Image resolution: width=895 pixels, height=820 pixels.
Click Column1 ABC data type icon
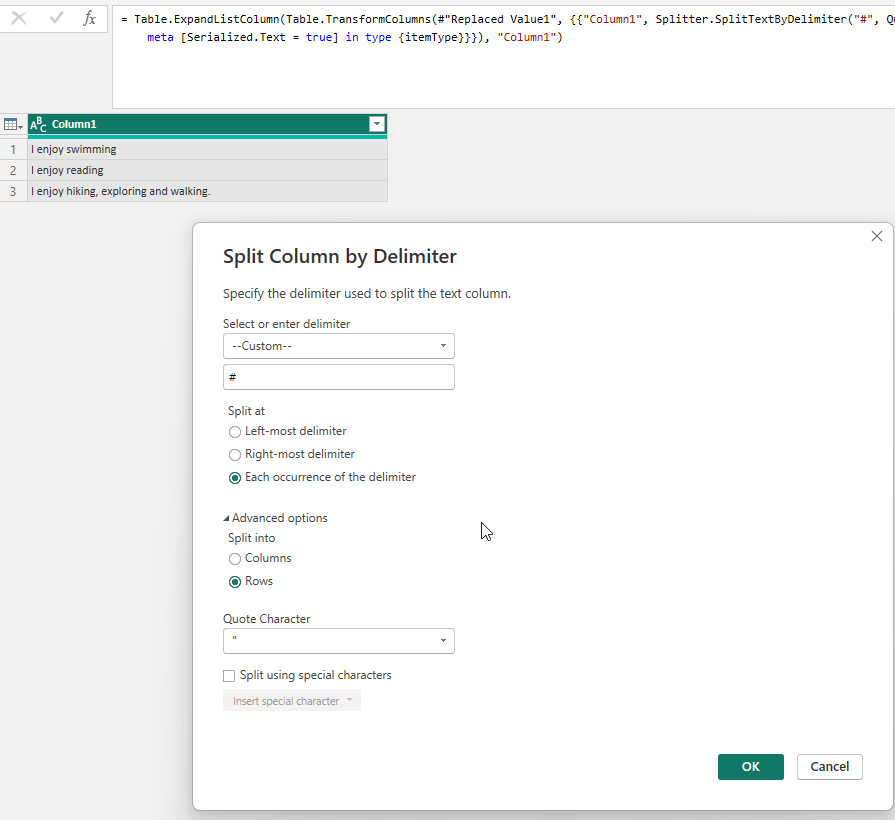pos(38,124)
